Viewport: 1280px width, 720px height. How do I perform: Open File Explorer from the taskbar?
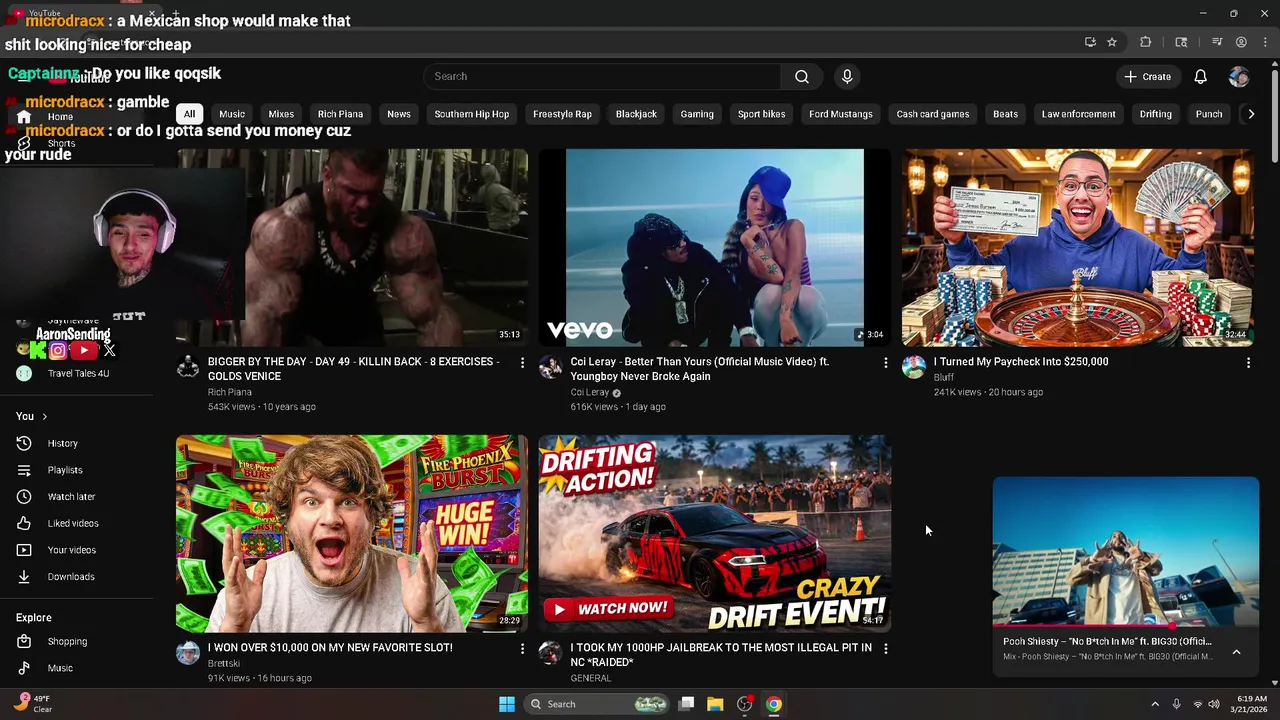click(715, 704)
